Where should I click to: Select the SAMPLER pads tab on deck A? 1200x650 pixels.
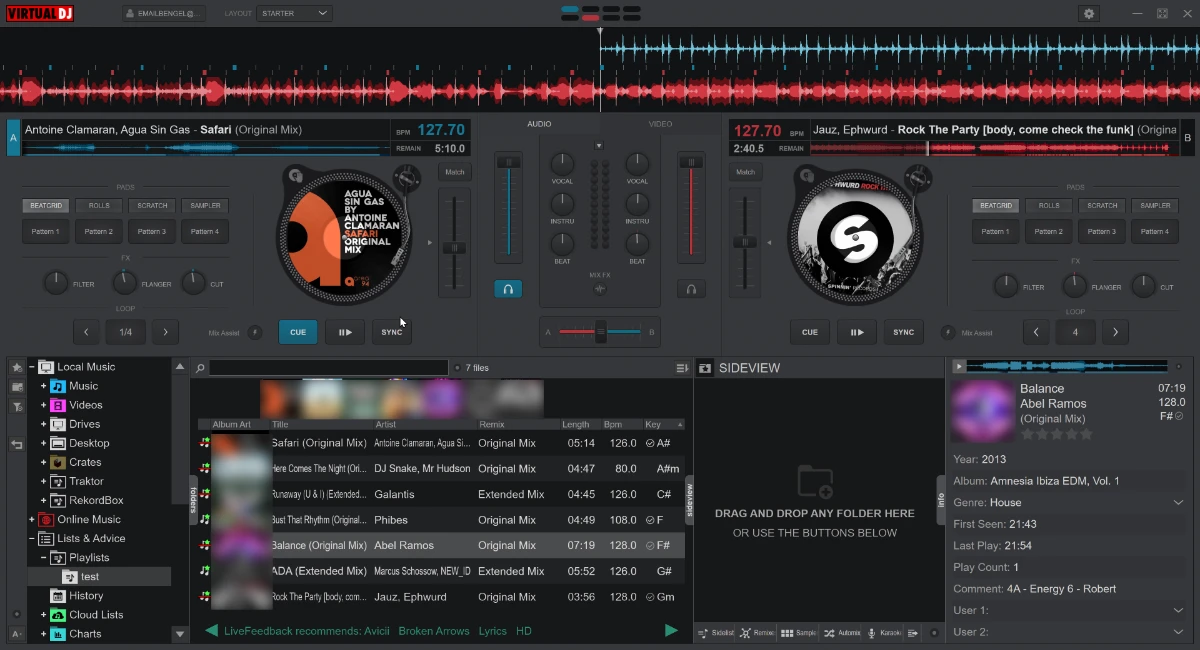coord(204,206)
